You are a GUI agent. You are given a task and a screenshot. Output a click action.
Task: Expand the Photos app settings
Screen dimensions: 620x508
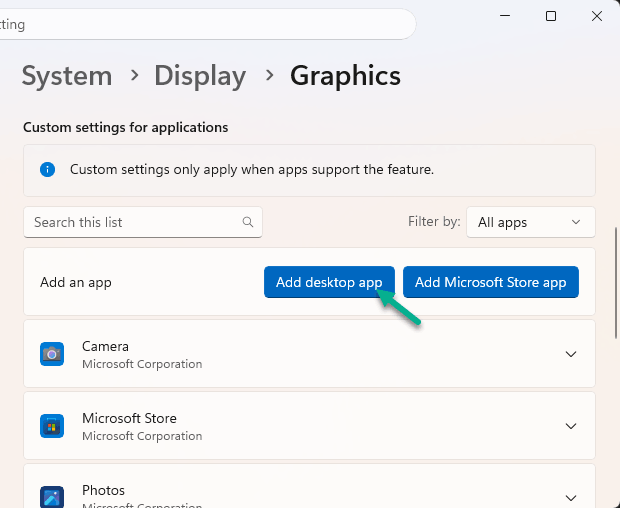click(571, 498)
